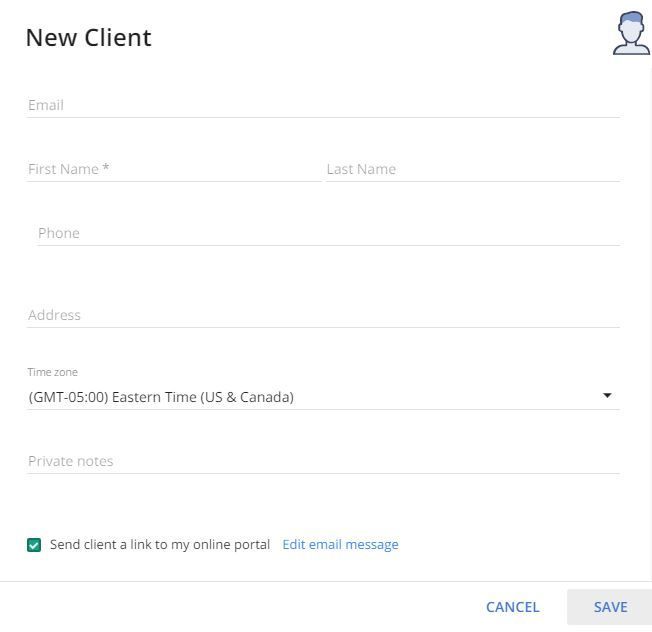652x632 pixels.
Task: Click the small 'Time zone' label
Action: coord(53,372)
